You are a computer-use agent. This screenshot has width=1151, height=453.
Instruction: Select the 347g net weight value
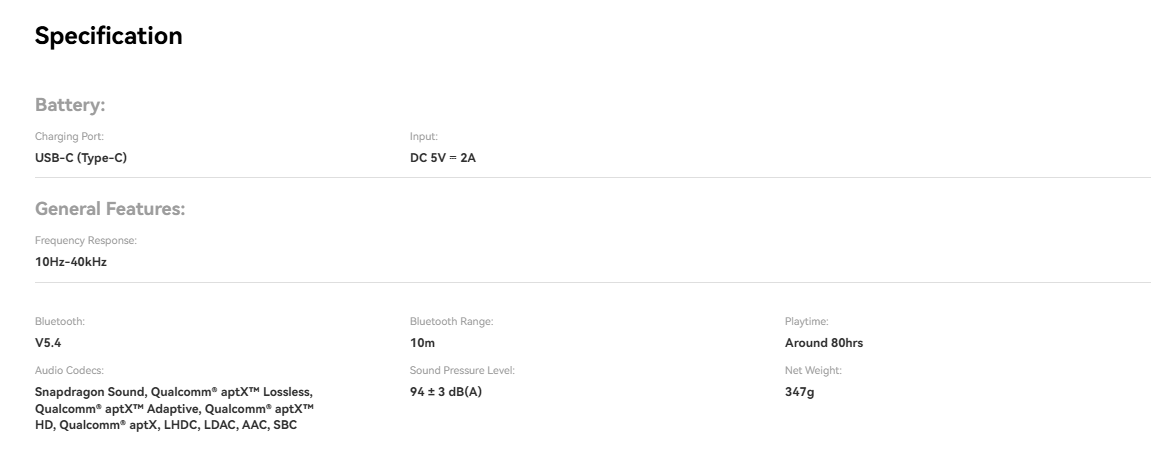(800, 390)
